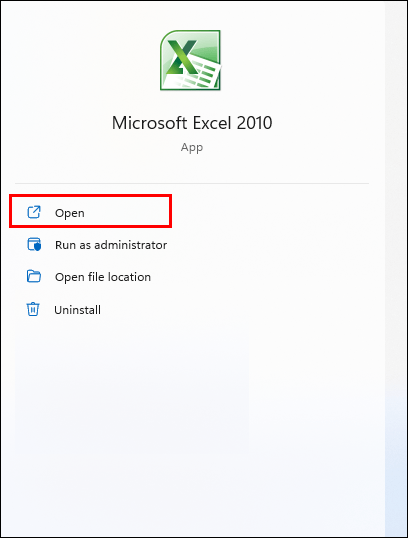Screen dimensions: 408x538
Task: Click the folder icon for Open file location
Action: click(x=34, y=276)
